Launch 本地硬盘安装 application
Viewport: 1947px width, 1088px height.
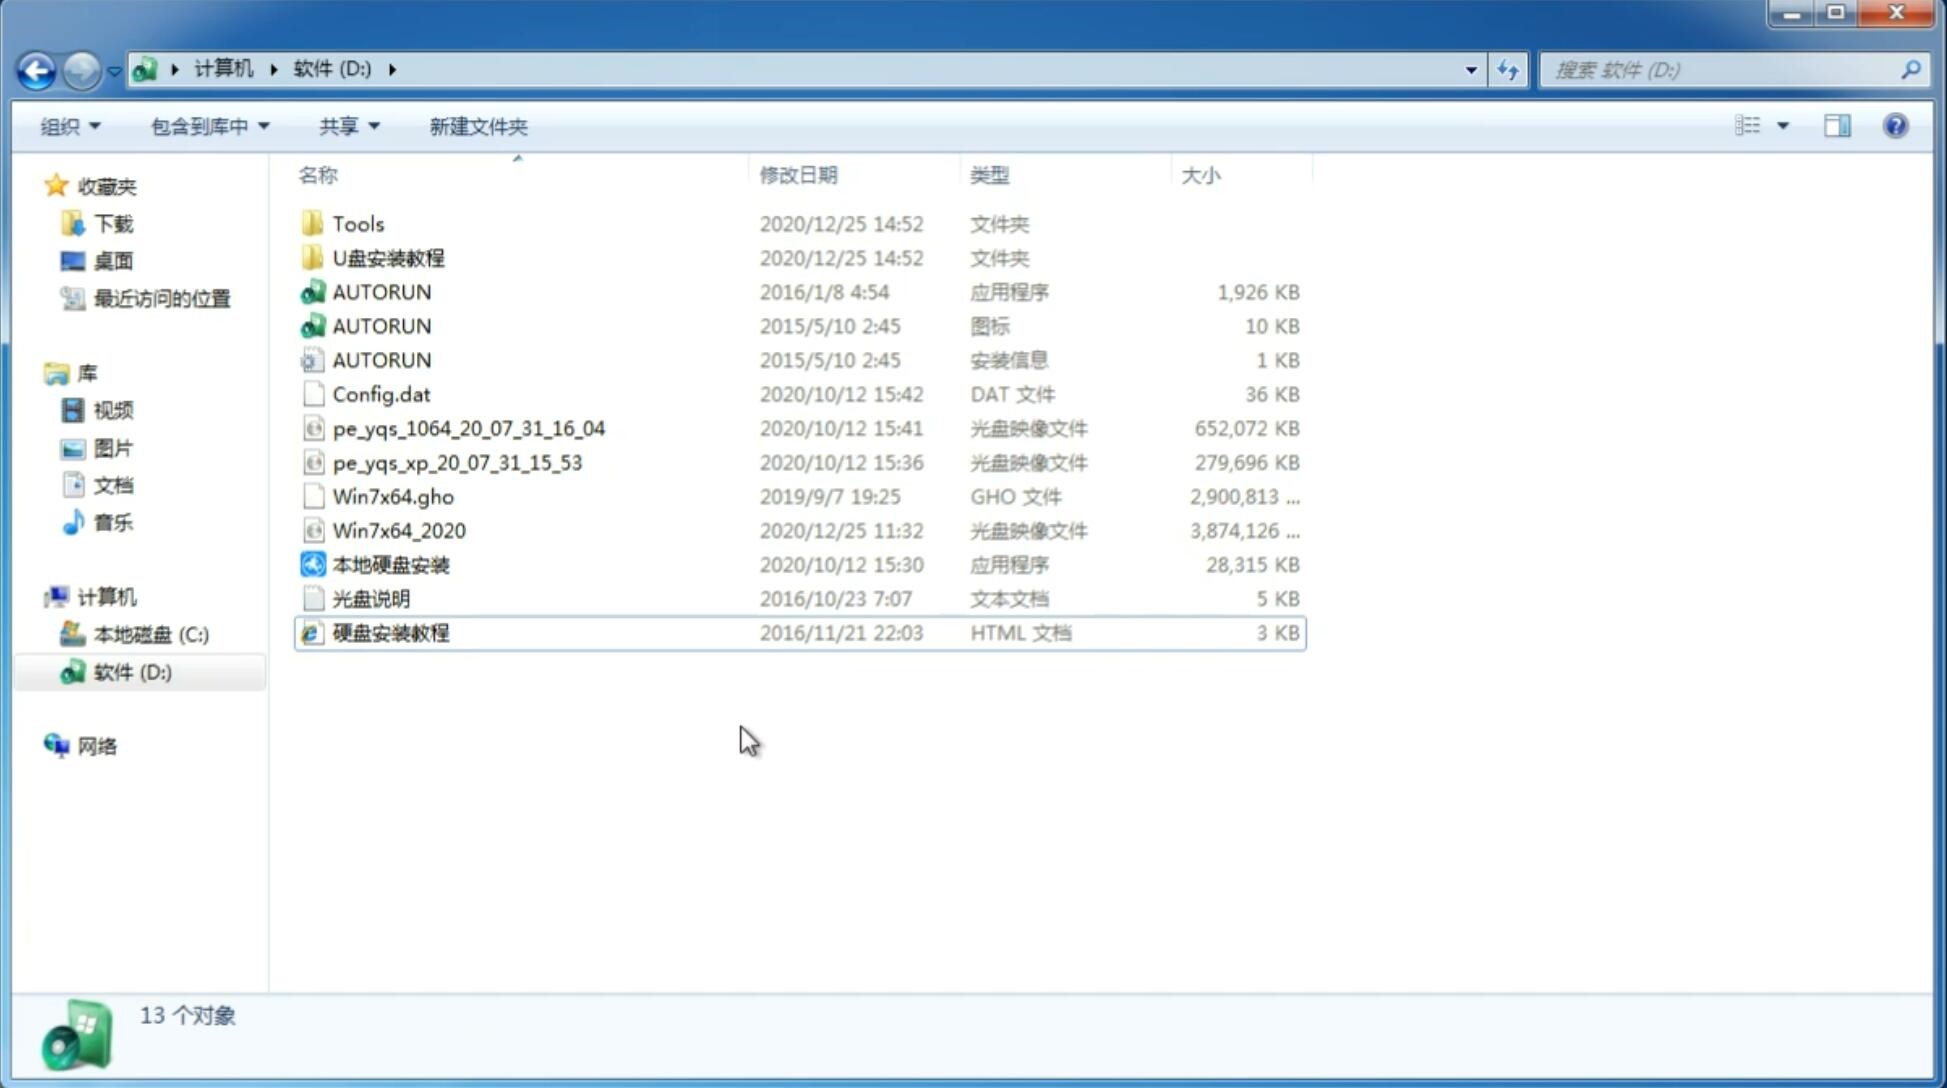[390, 564]
